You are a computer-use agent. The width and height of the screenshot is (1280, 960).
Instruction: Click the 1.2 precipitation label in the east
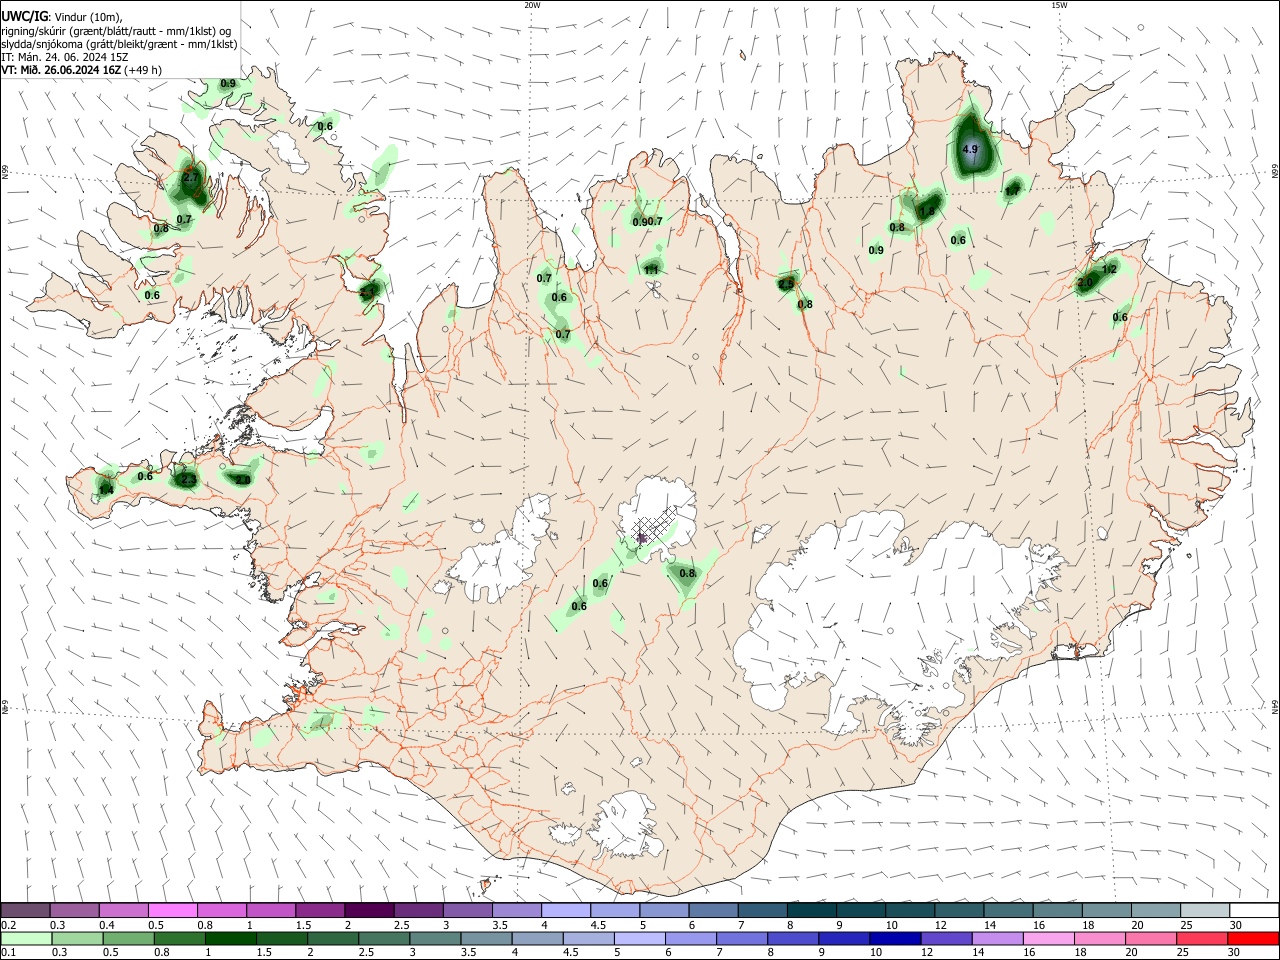(x=1109, y=269)
